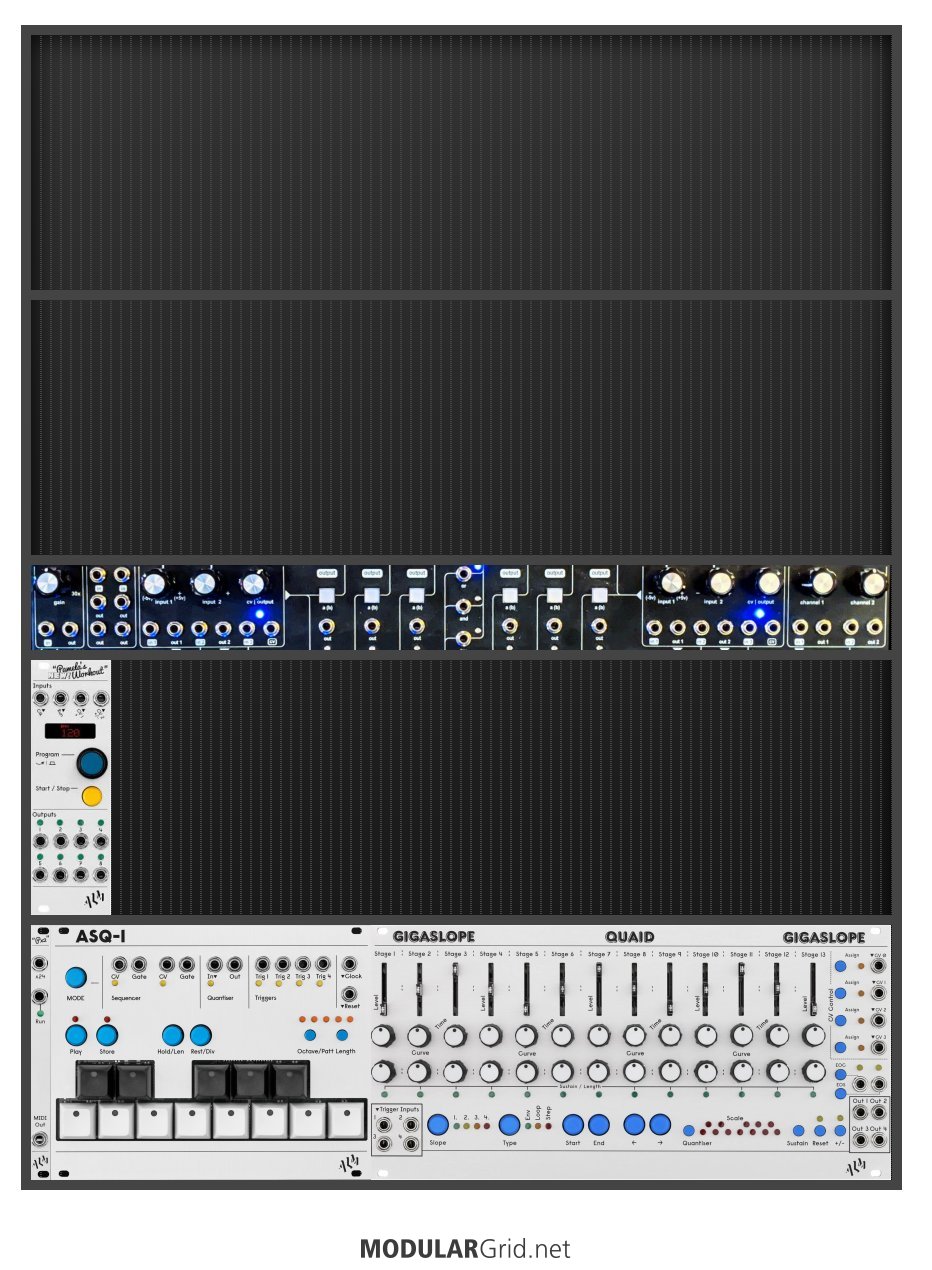Click the ASQ-1 Reset input jack

(x=350, y=994)
